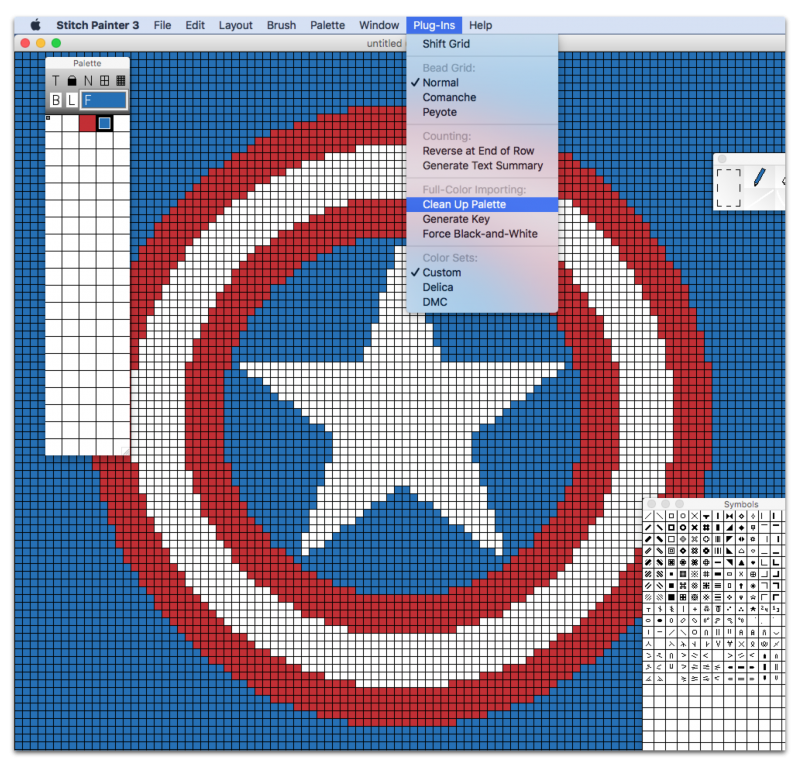Click the Symbols panel title bar
The width and height of the screenshot is (800, 767).
714,504
